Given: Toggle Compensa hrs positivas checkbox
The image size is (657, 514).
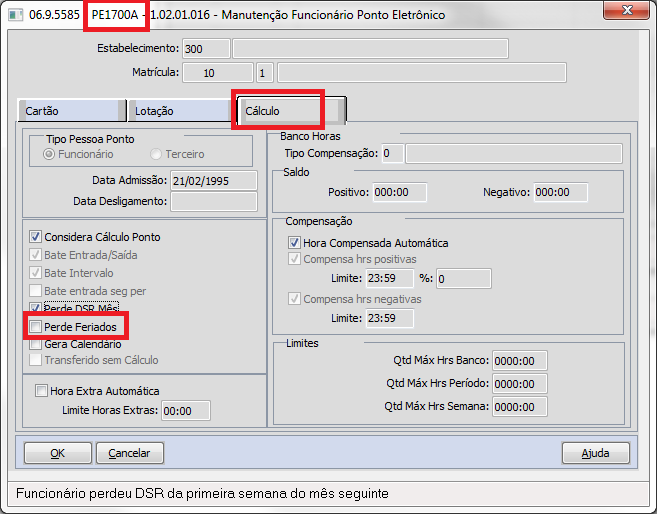Looking at the screenshot, I should [294, 259].
